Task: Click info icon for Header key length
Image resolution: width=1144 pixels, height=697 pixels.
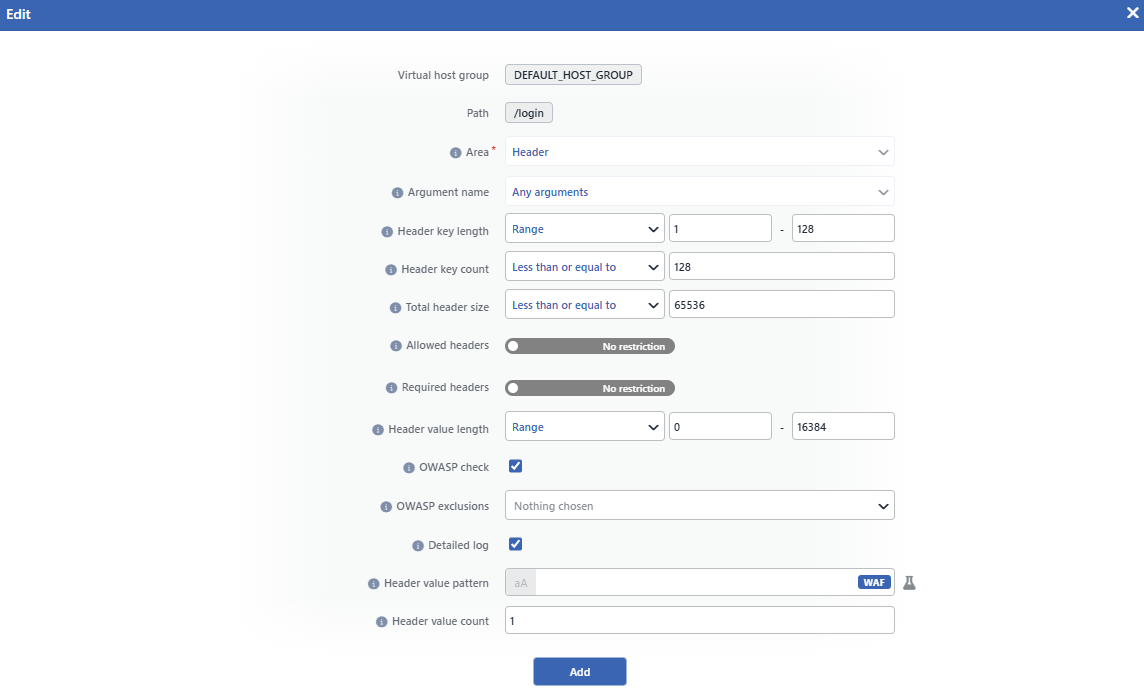Action: pyautogui.click(x=387, y=231)
